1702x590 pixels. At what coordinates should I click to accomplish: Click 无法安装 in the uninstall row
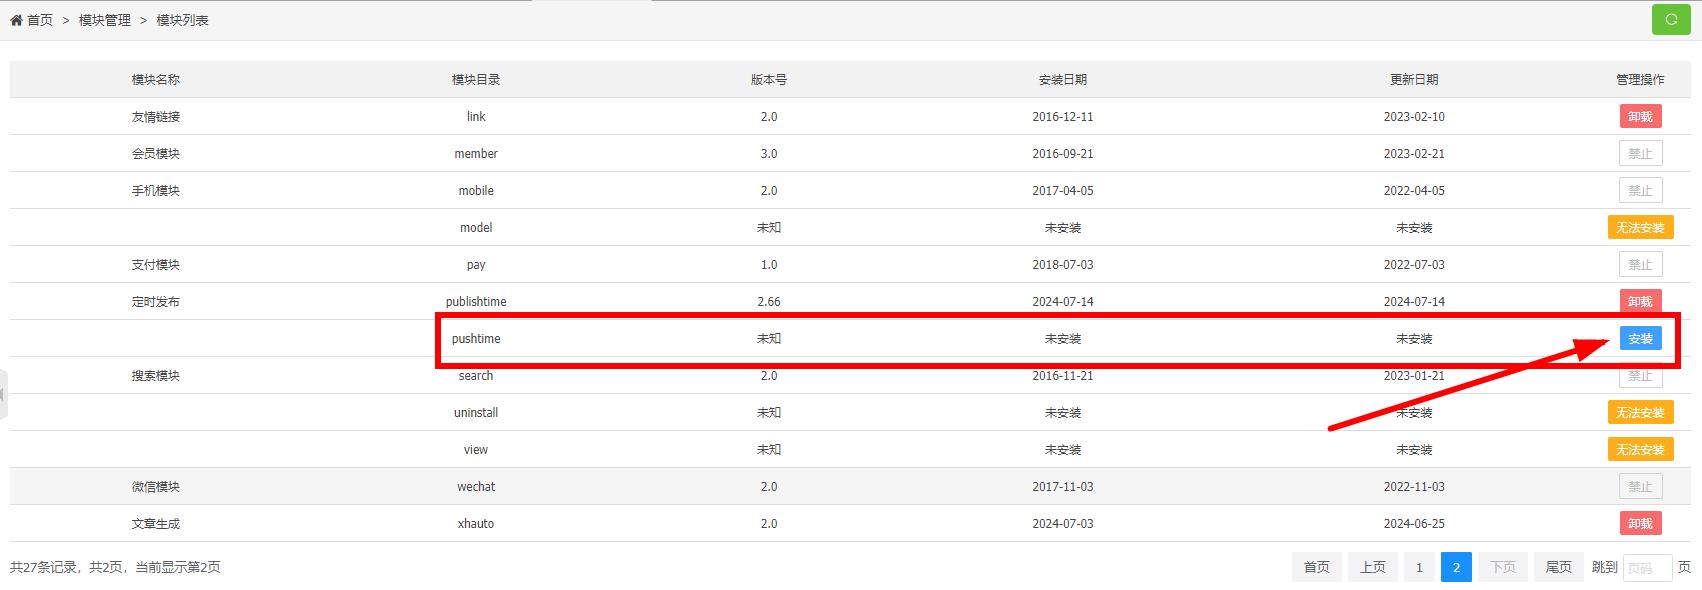pos(1640,413)
